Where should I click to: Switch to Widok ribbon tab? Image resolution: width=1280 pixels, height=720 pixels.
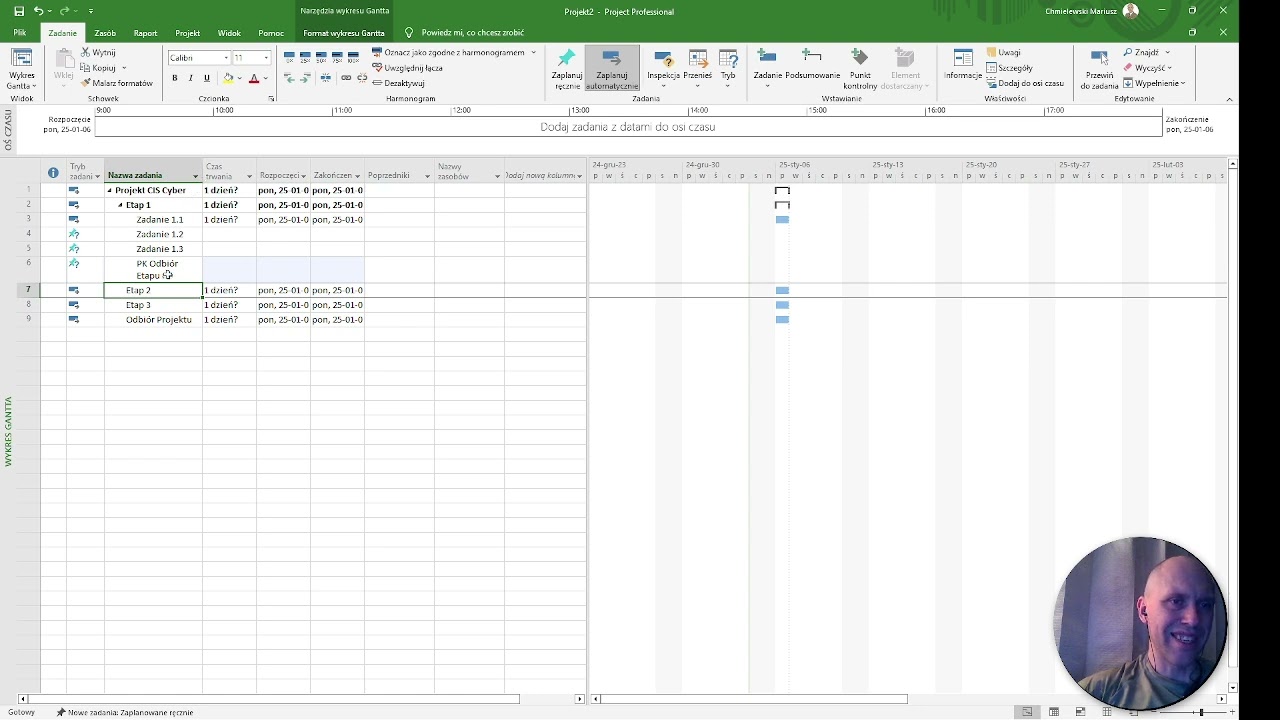229,33
